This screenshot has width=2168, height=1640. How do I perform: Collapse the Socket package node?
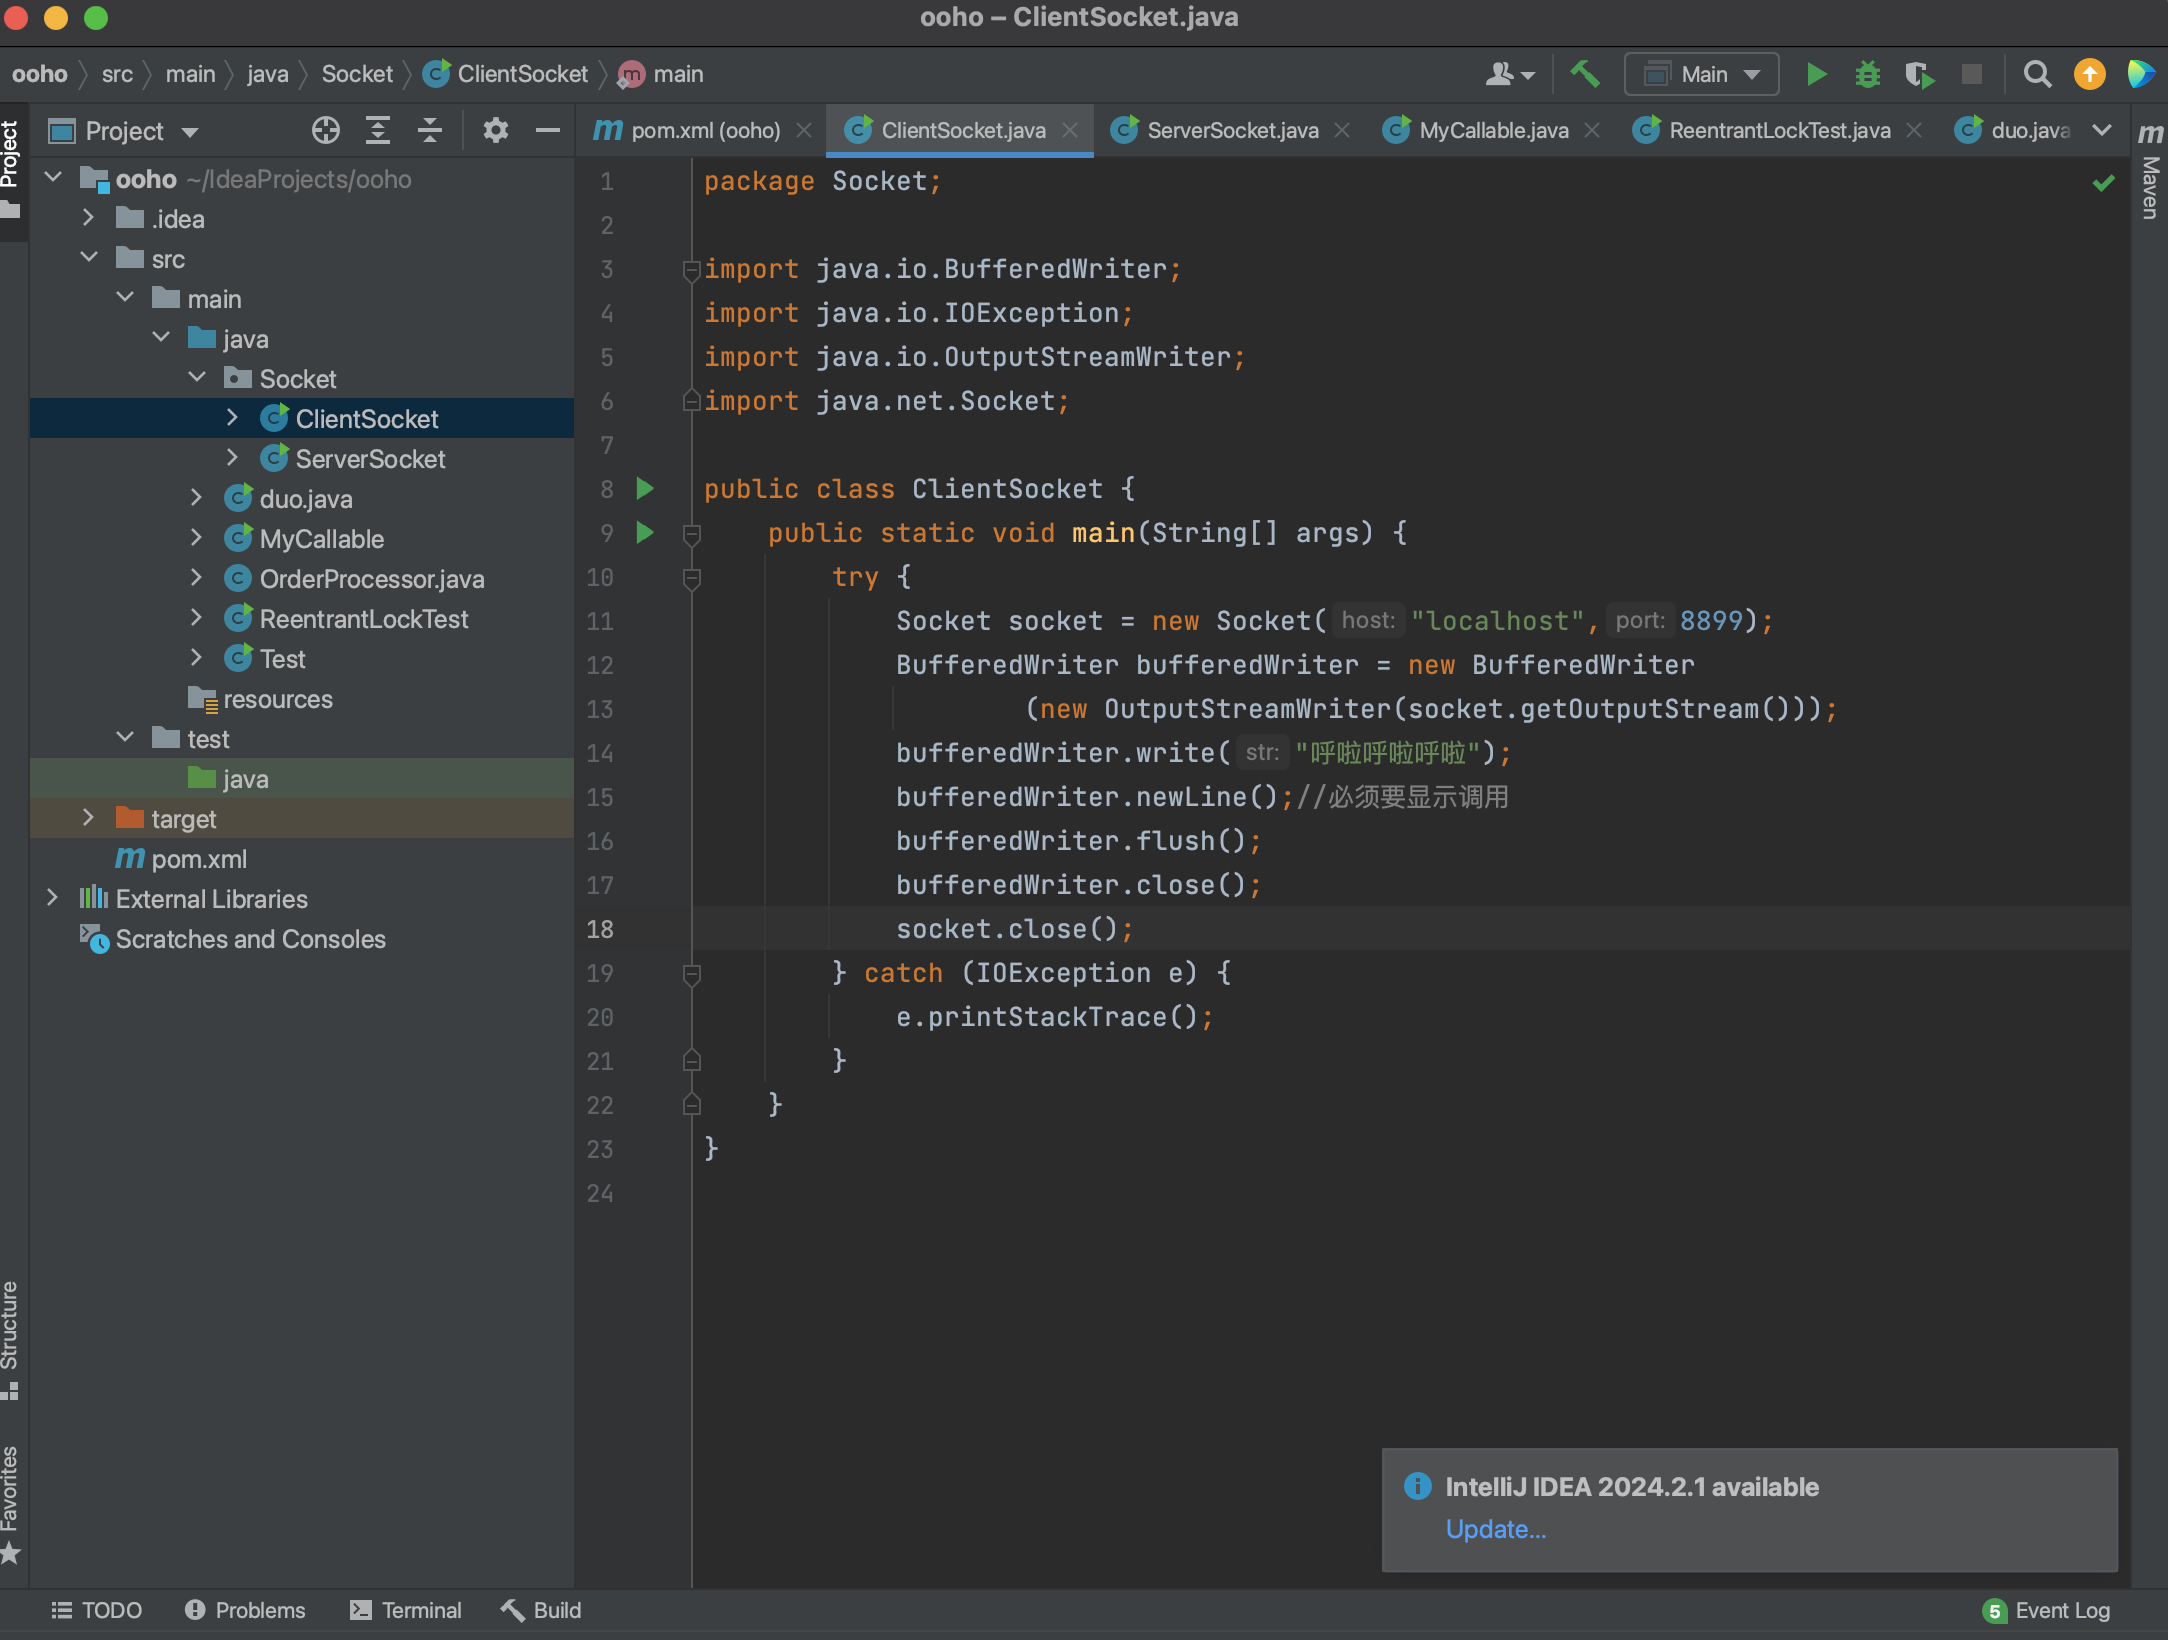[x=197, y=378]
